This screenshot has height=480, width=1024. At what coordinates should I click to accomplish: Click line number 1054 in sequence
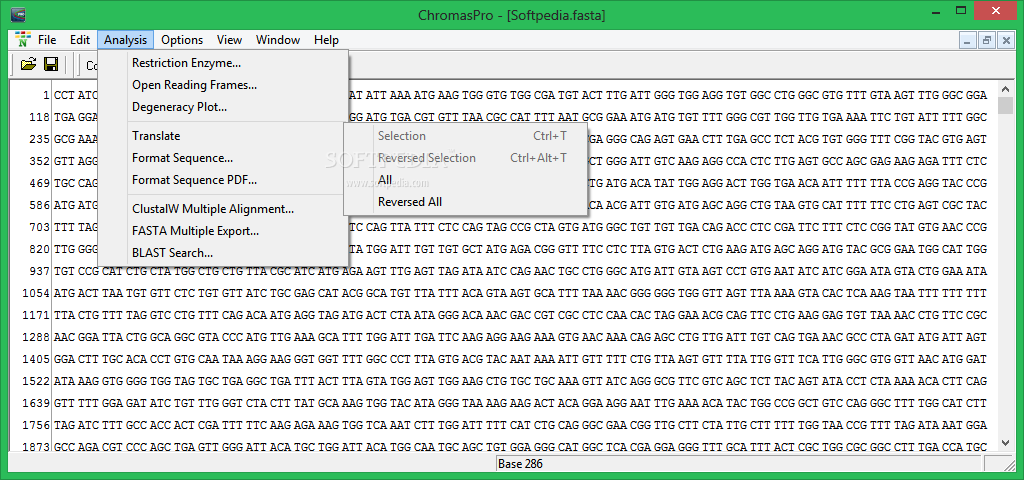(36, 293)
